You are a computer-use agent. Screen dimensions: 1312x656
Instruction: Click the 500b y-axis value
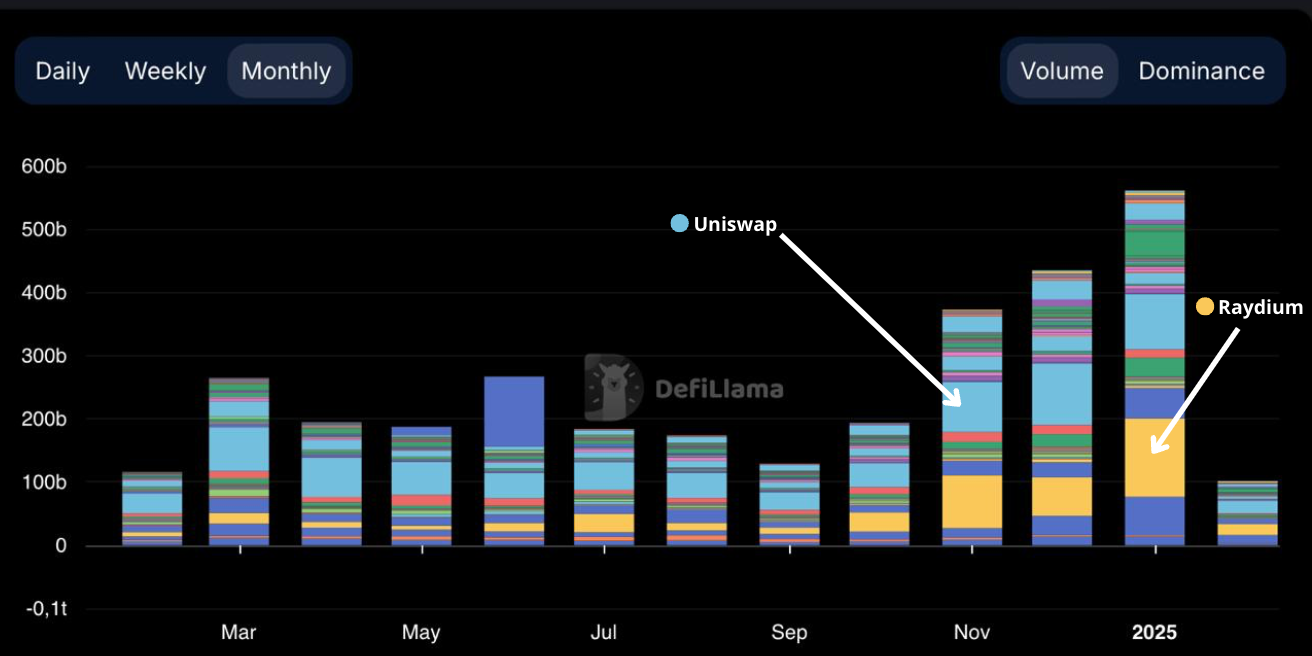tap(44, 230)
